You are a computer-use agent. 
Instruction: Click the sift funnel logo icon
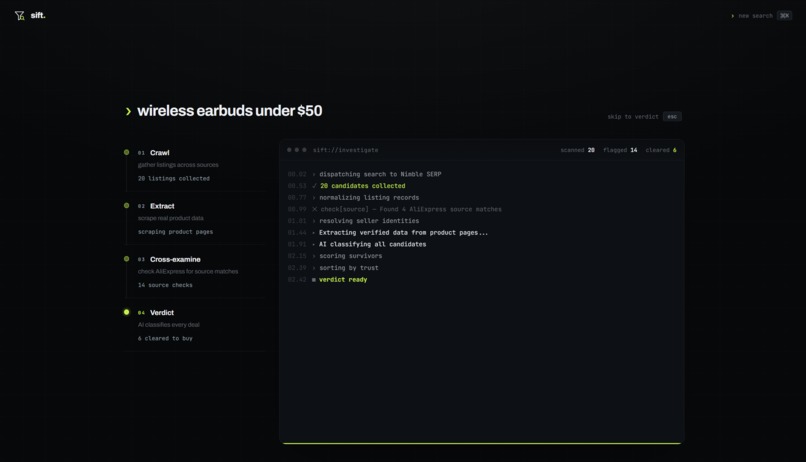tap(20, 16)
